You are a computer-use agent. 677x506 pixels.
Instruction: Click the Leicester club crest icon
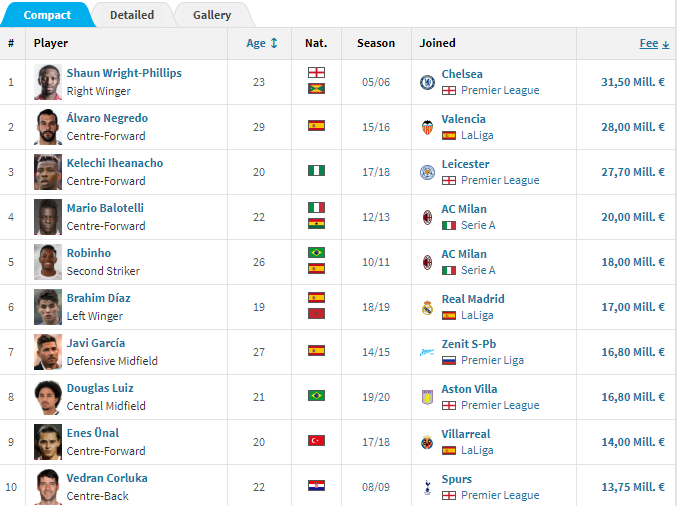pos(427,172)
